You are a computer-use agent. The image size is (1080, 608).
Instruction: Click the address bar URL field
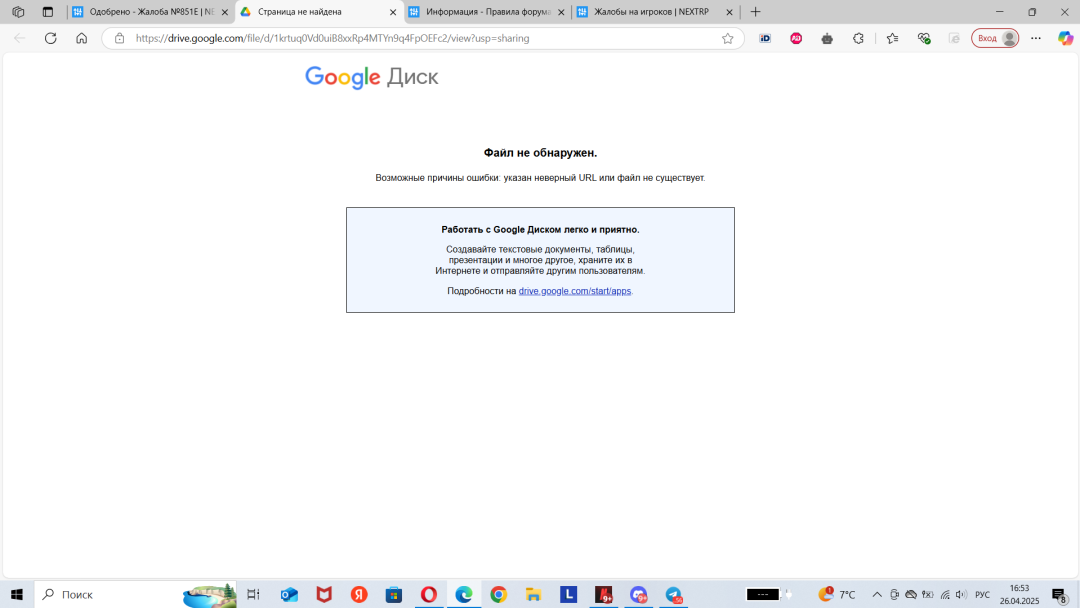point(422,39)
